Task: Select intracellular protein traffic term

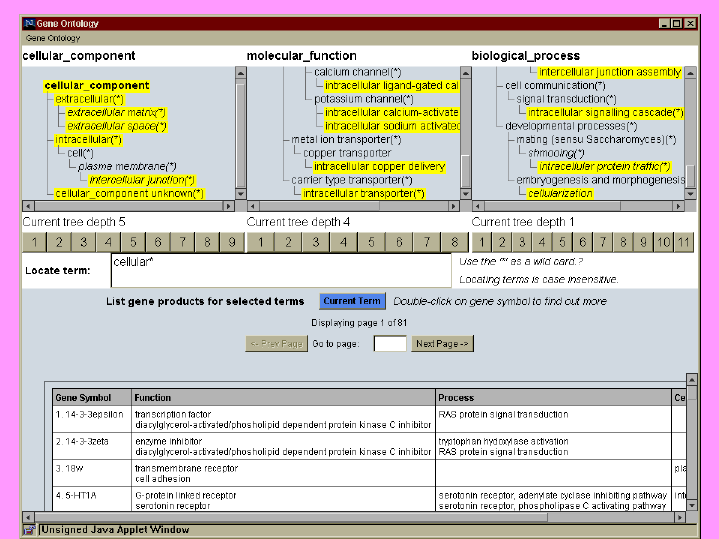Action: click(604, 167)
